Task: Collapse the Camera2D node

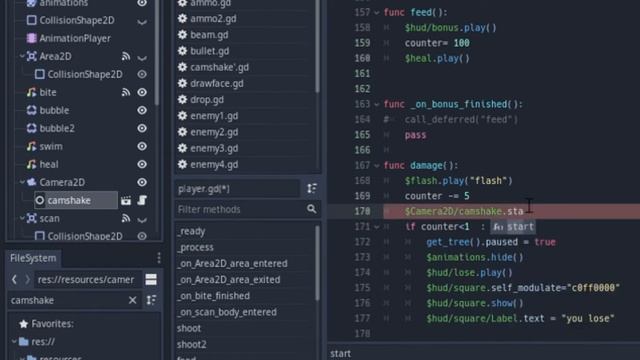Action: (x=22, y=182)
